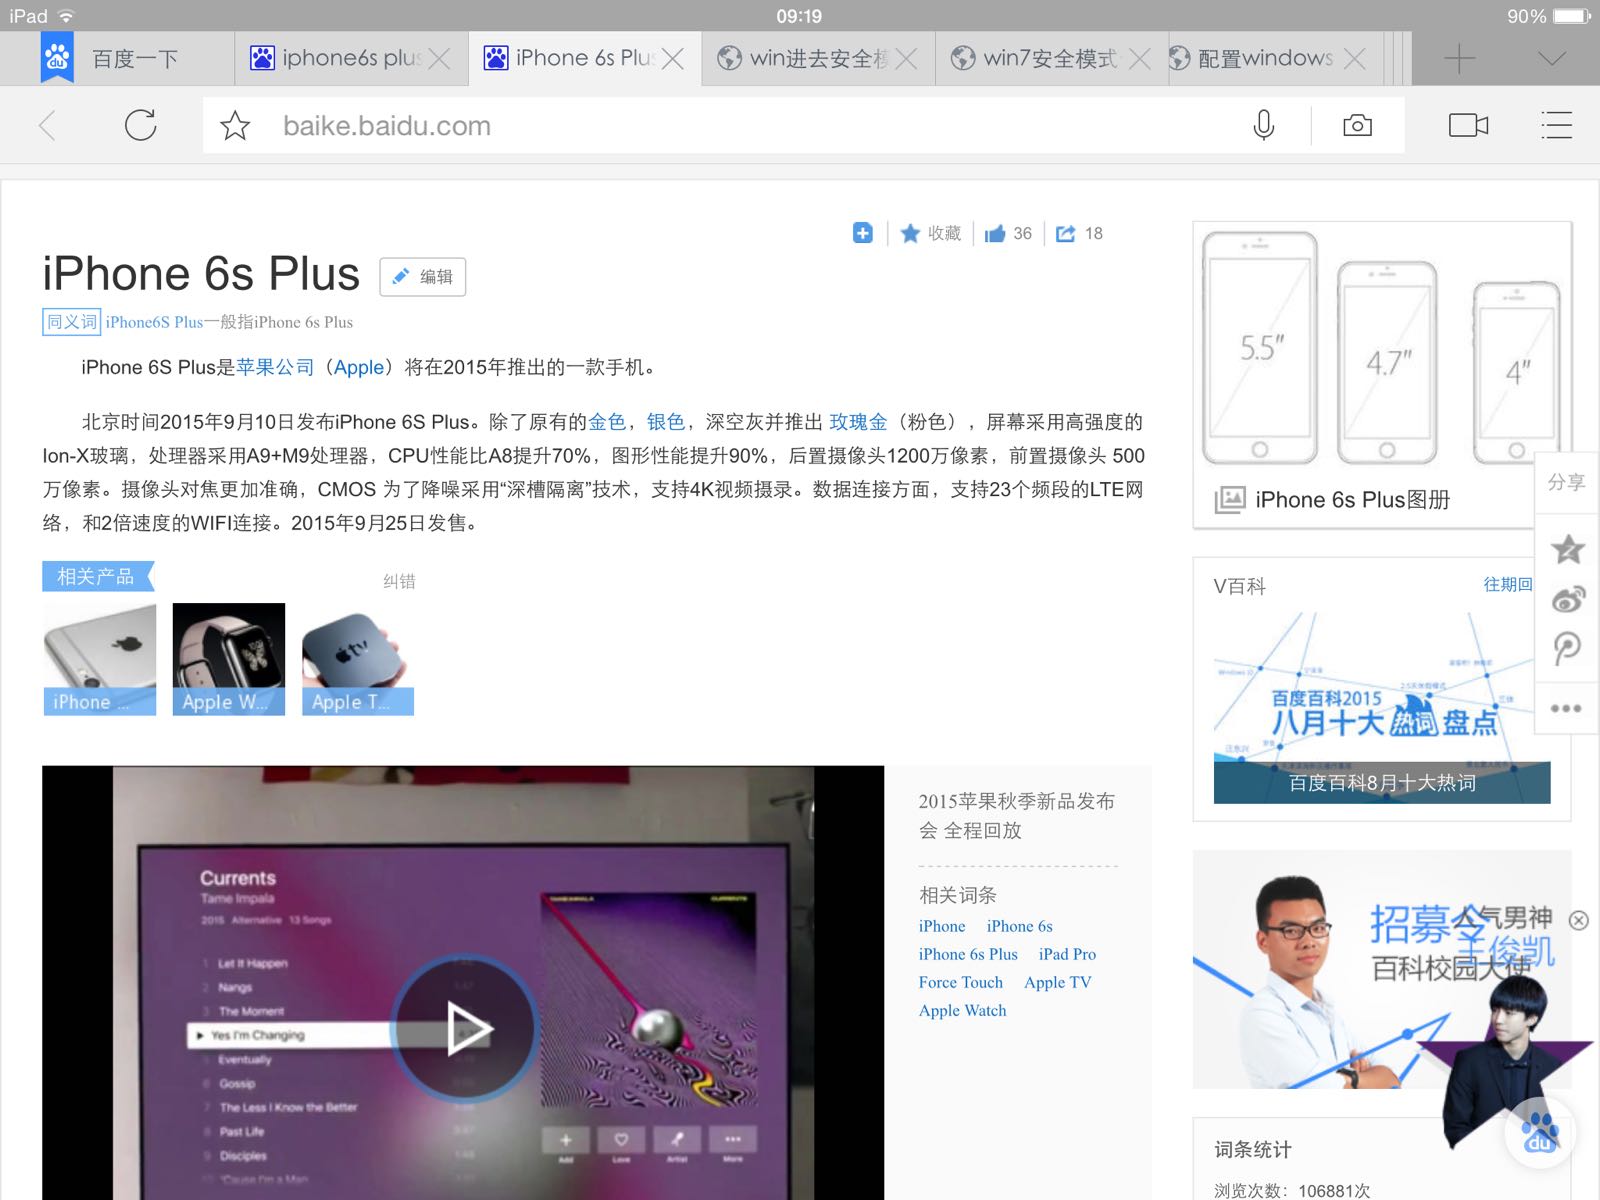Open the iPhone related entry link
The image size is (1600, 1200).
tap(942, 926)
